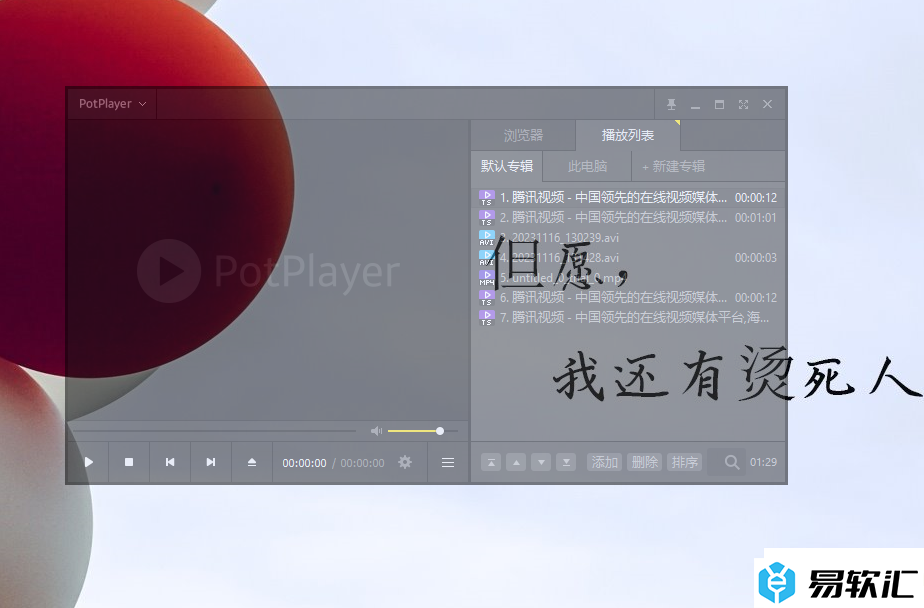Toggle fullscreen mode in the title bar
This screenshot has height=608, width=924.
click(743, 104)
